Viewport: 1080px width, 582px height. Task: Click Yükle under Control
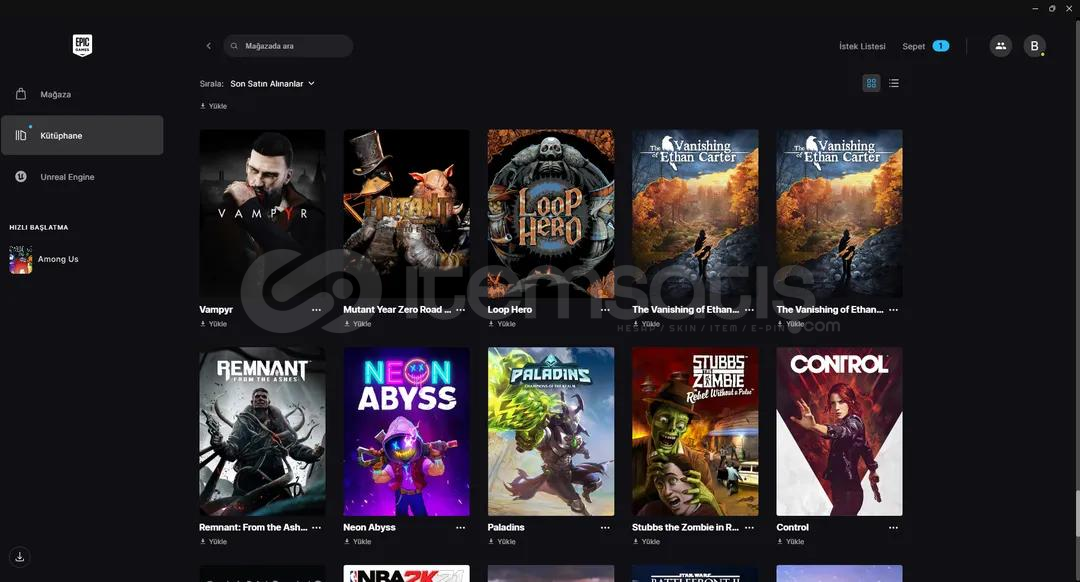point(791,541)
